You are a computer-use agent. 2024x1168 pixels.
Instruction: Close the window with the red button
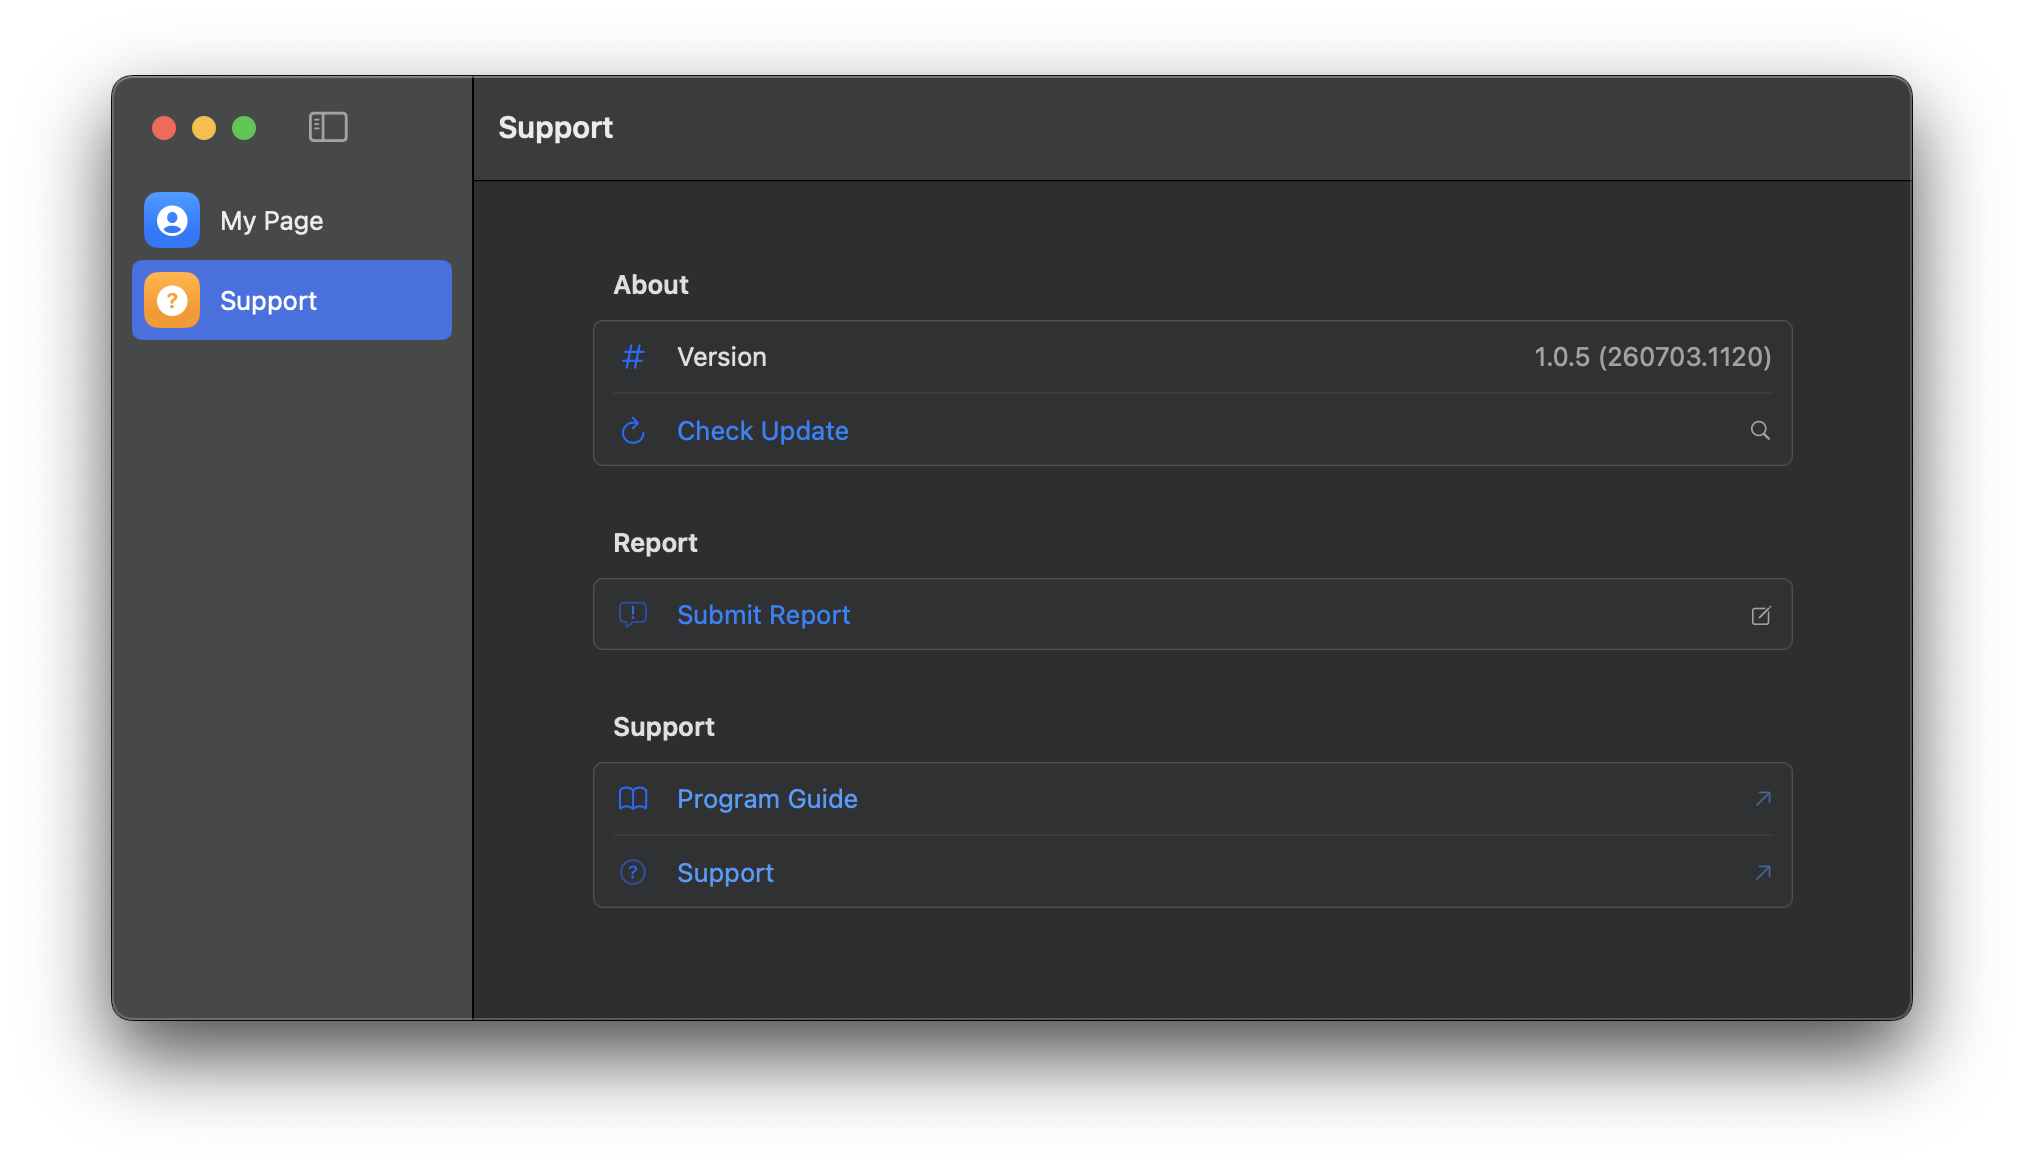[164, 128]
